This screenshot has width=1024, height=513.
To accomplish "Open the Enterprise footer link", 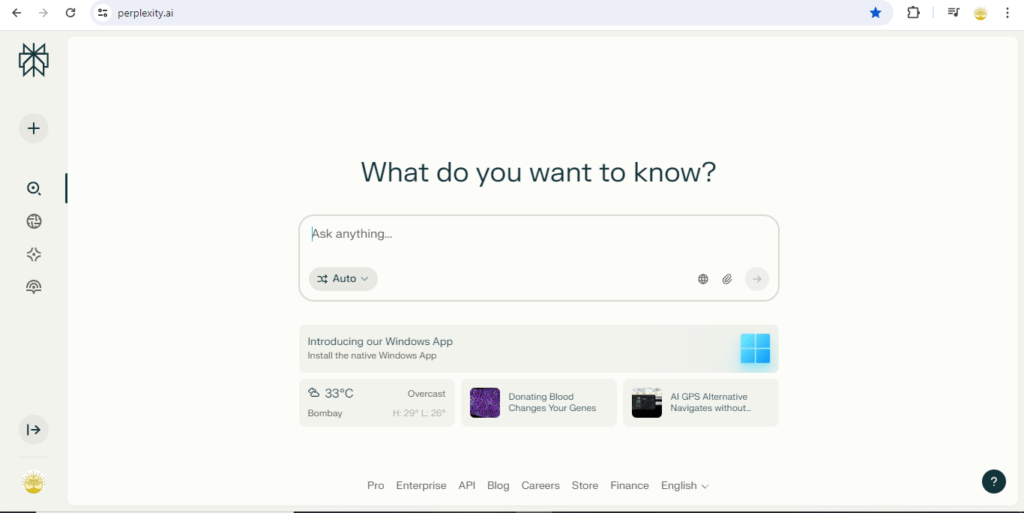I will 421,486.
